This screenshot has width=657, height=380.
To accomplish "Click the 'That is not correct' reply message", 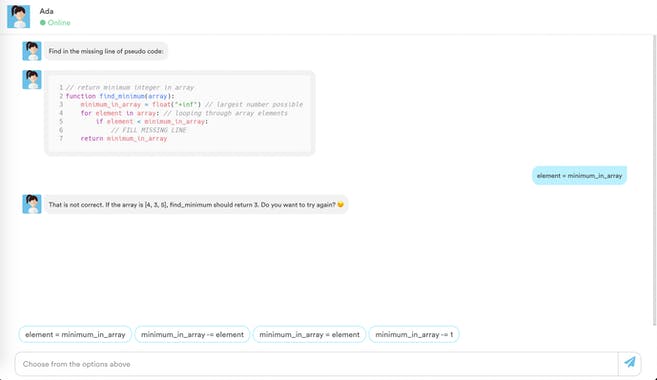I will click(196, 204).
